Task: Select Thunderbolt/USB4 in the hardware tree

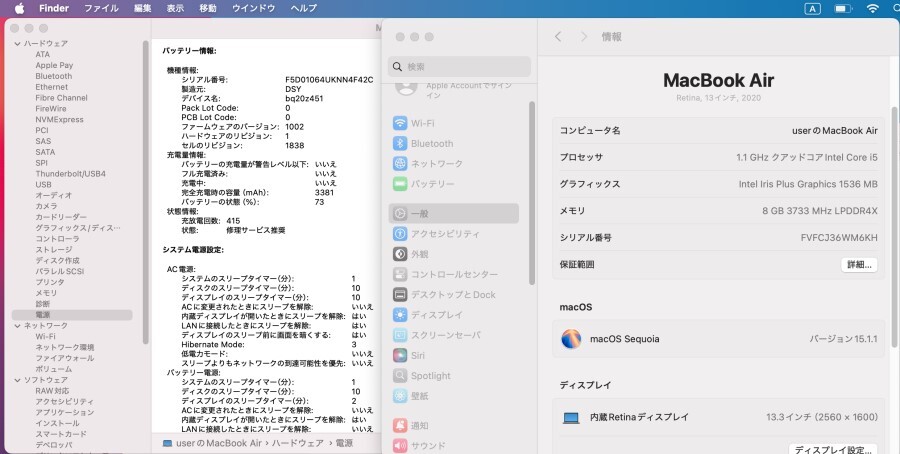Action: (71, 174)
